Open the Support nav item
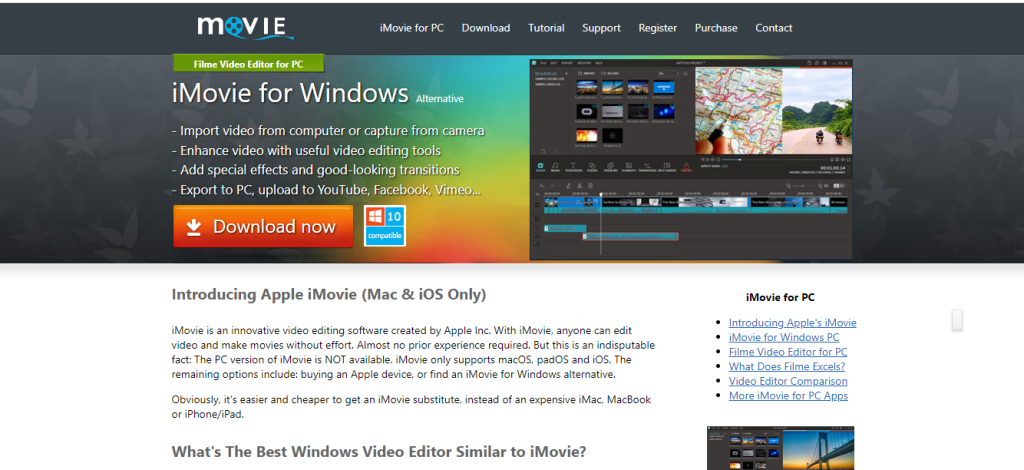 click(x=601, y=28)
